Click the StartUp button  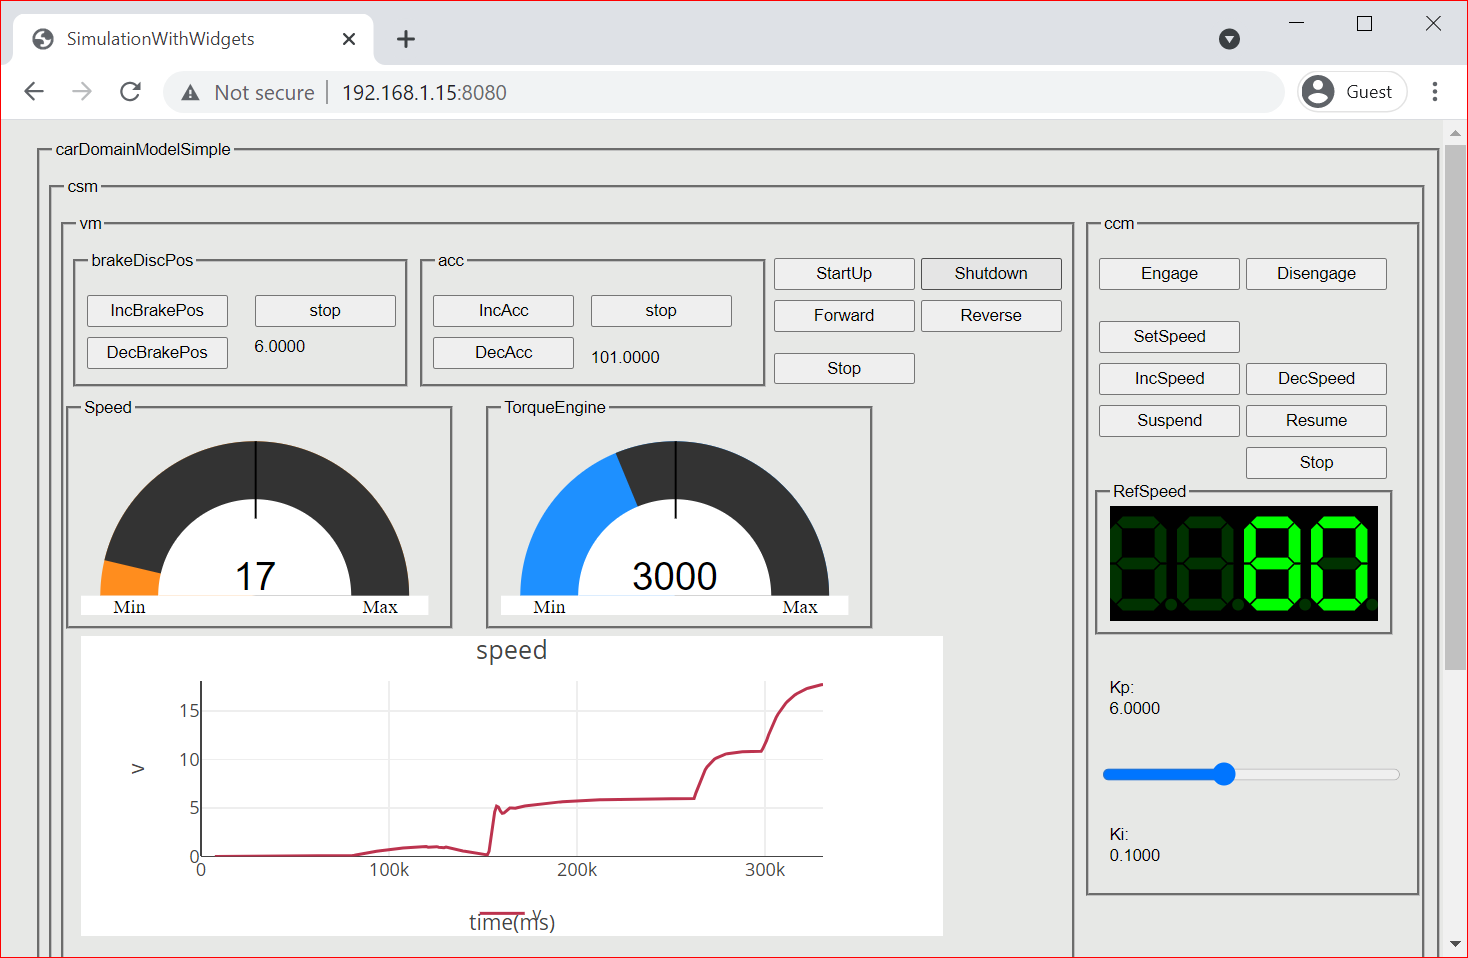point(843,274)
